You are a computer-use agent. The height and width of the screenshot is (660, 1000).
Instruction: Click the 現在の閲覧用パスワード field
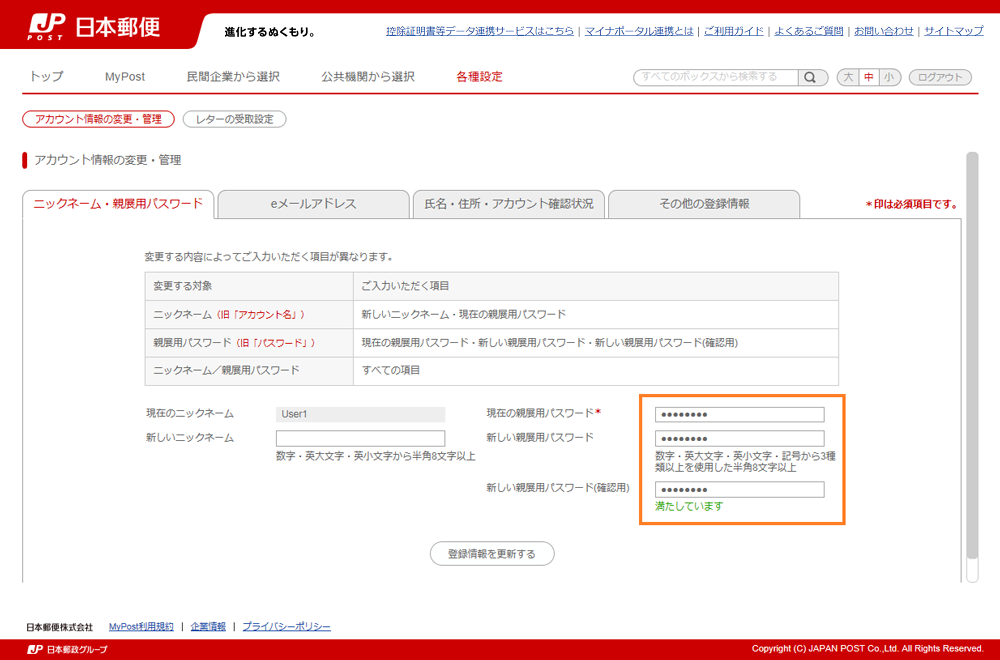click(739, 414)
